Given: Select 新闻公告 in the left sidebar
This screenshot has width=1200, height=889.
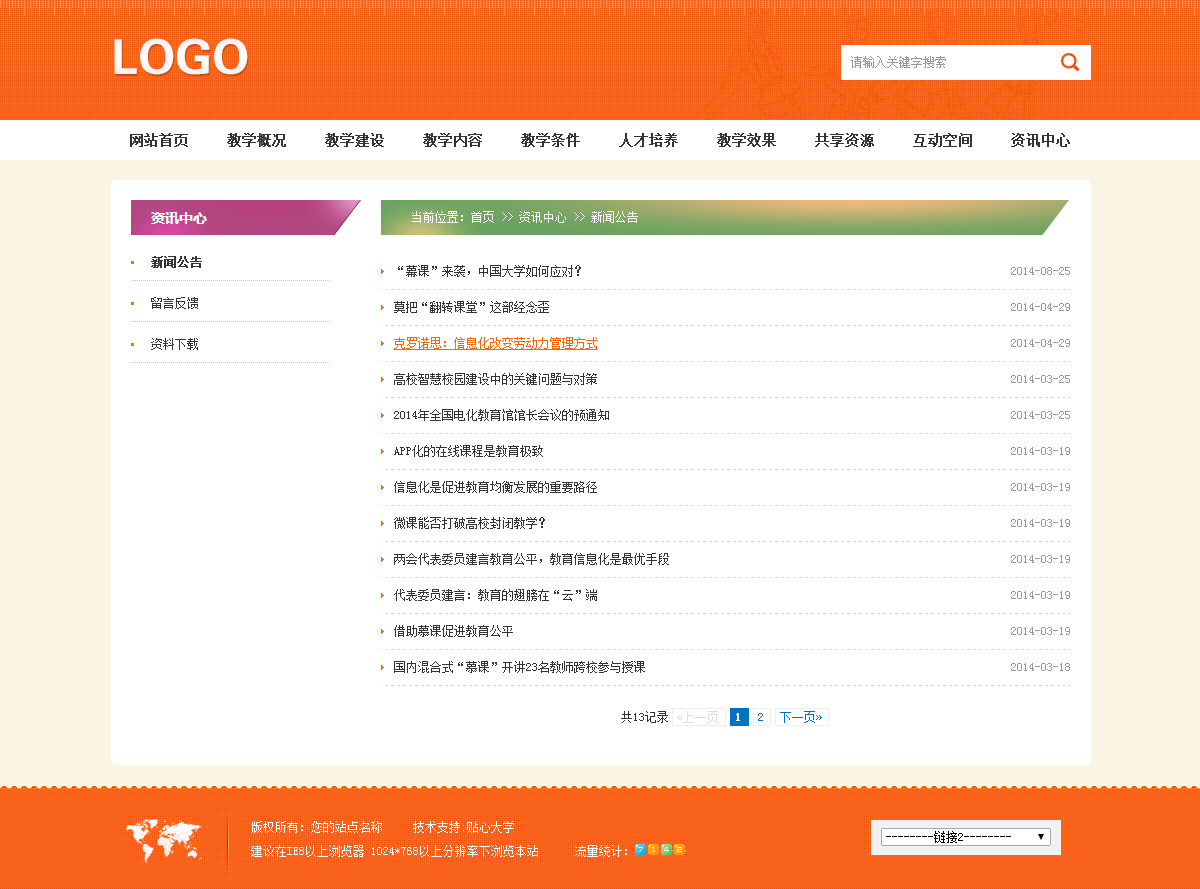Looking at the screenshot, I should 177,262.
